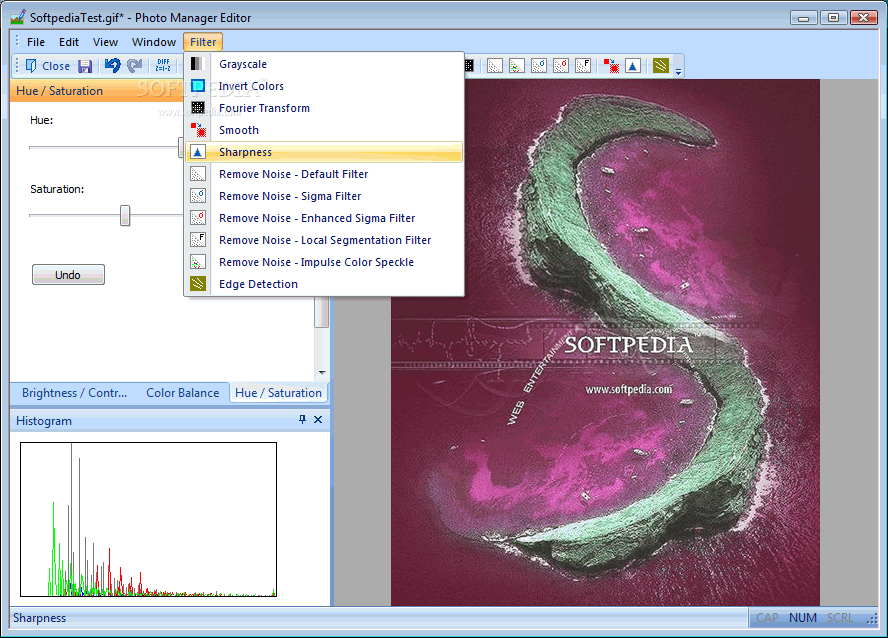The image size is (888, 638).
Task: Click the 'Saturation:' label
Action: point(57,189)
